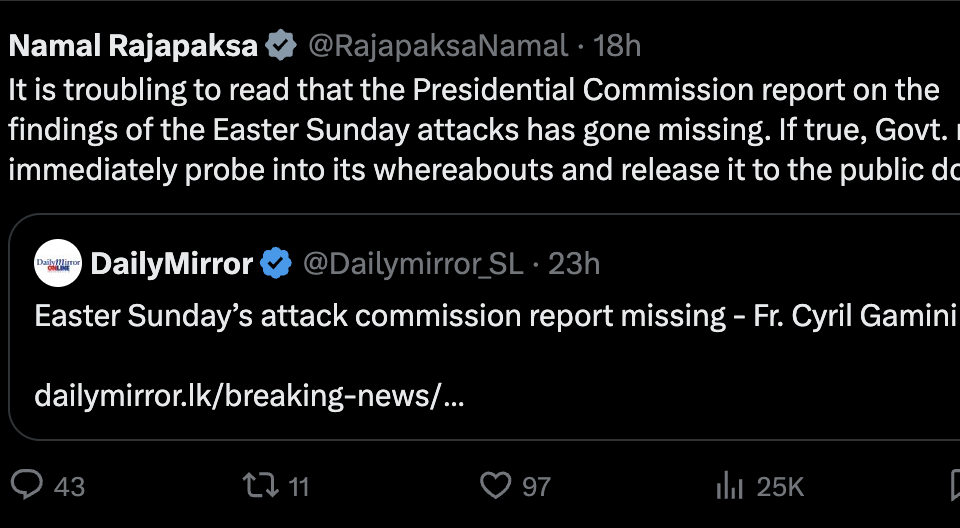Open the 18h tweet timestamp
960x528 pixels.
click(616, 45)
